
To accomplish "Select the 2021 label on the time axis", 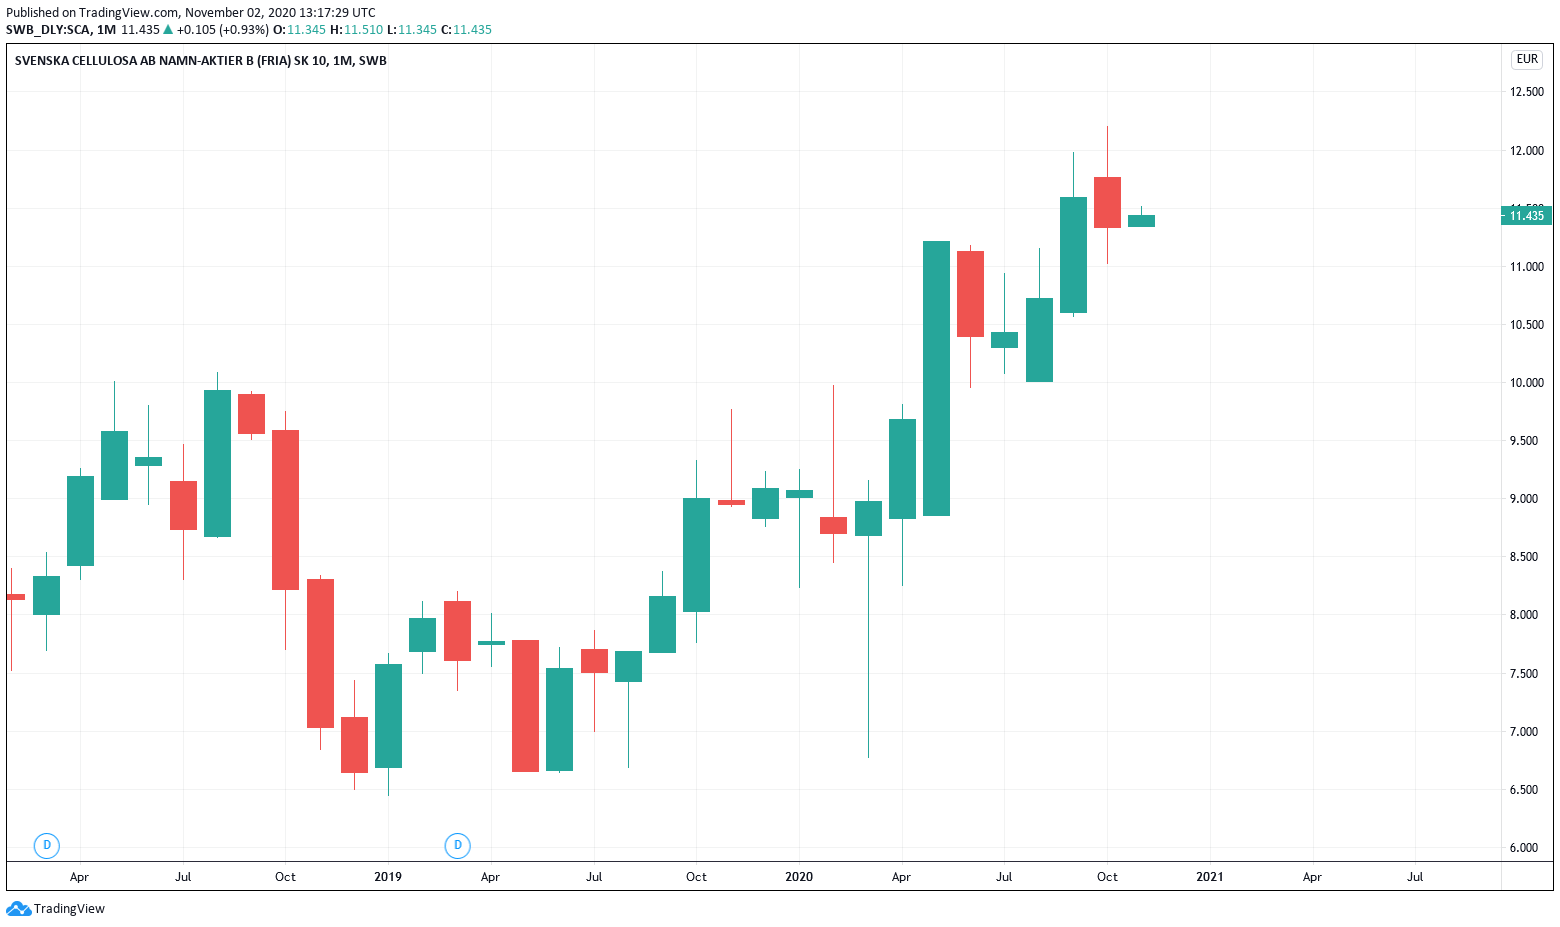I will click(1210, 877).
